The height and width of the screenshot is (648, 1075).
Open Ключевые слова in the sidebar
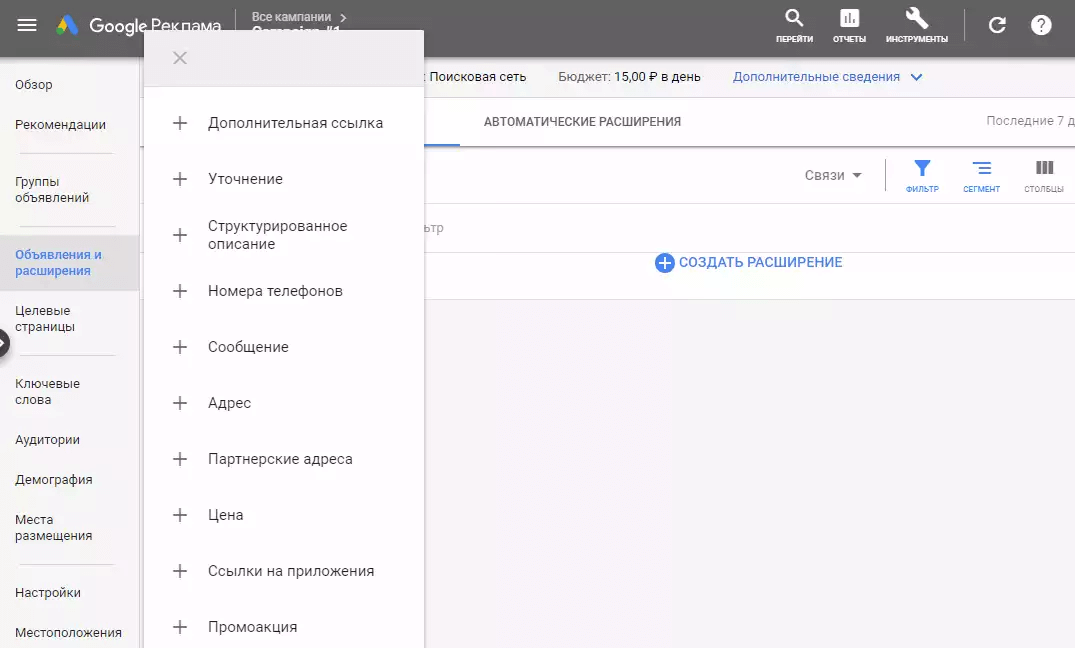pyautogui.click(x=47, y=391)
